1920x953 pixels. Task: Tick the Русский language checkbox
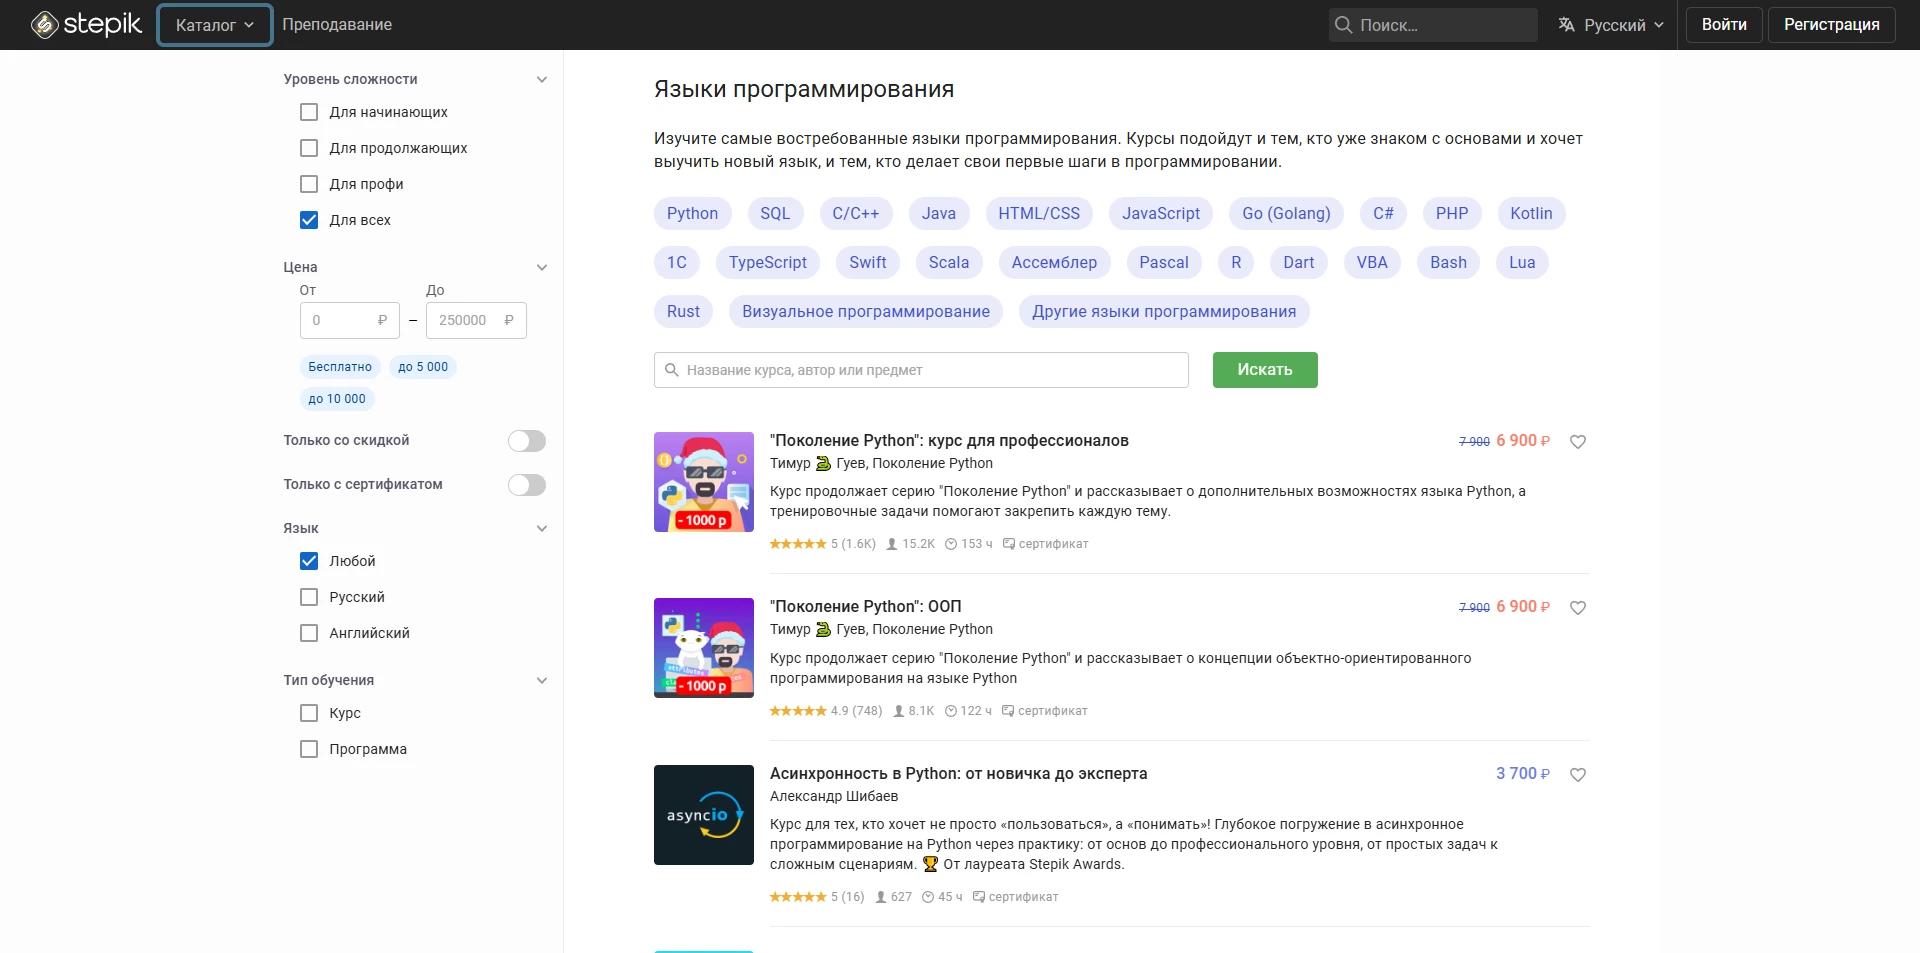pos(309,597)
